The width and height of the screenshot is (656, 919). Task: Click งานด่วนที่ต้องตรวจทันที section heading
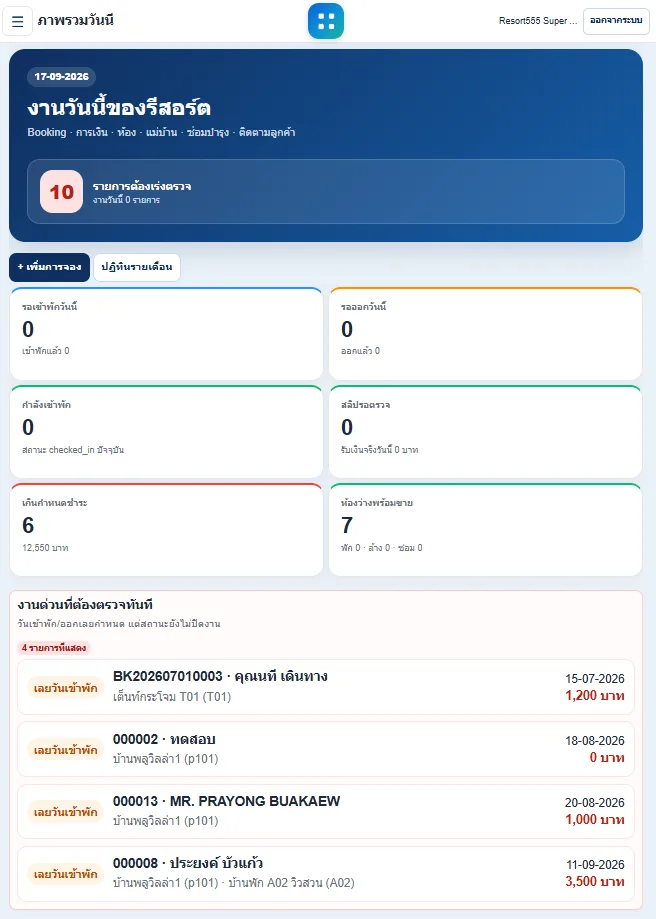(85, 604)
